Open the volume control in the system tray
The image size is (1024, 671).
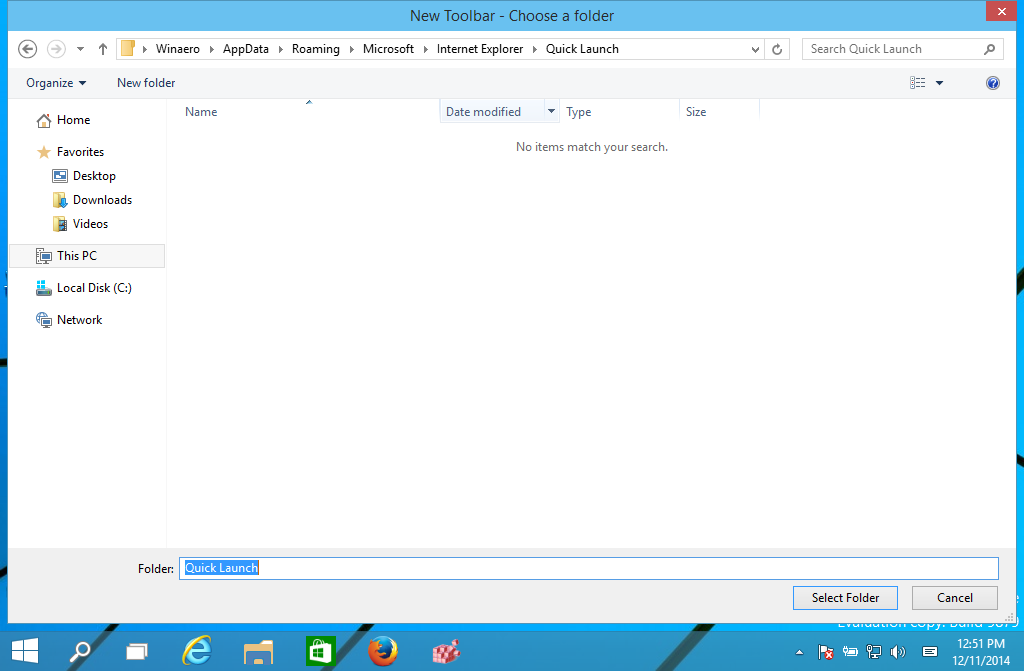tap(898, 651)
